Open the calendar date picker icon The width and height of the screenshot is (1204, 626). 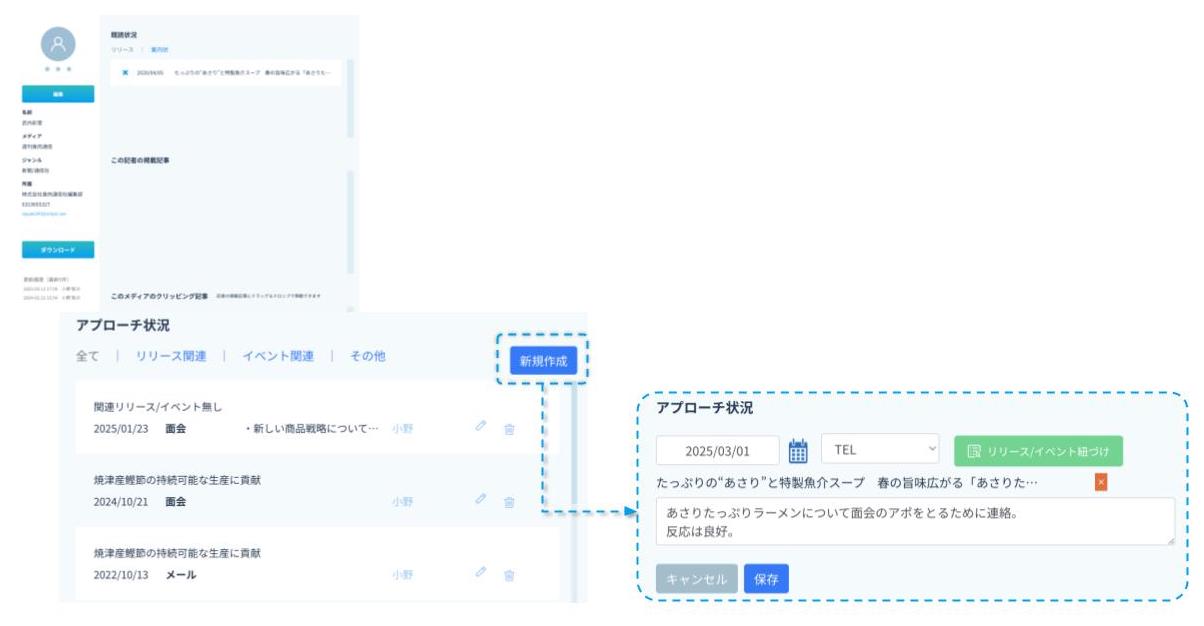[x=798, y=451]
